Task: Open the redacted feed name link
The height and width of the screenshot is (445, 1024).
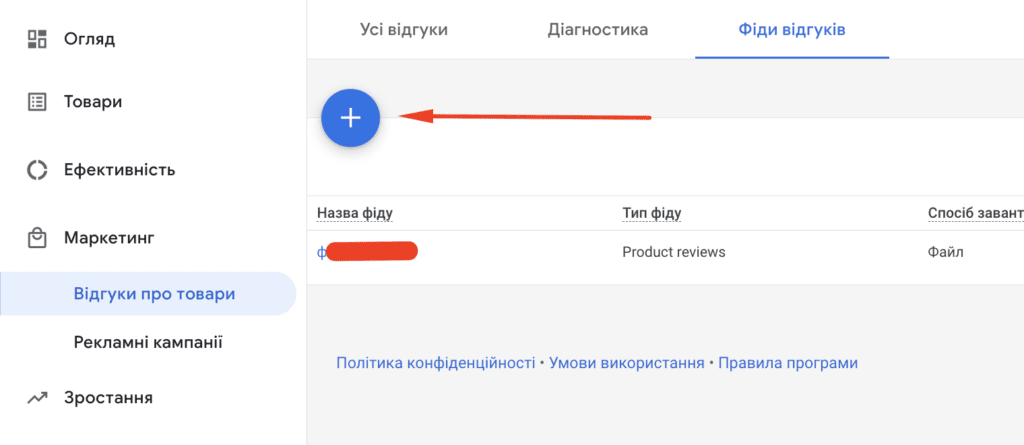Action: click(367, 252)
